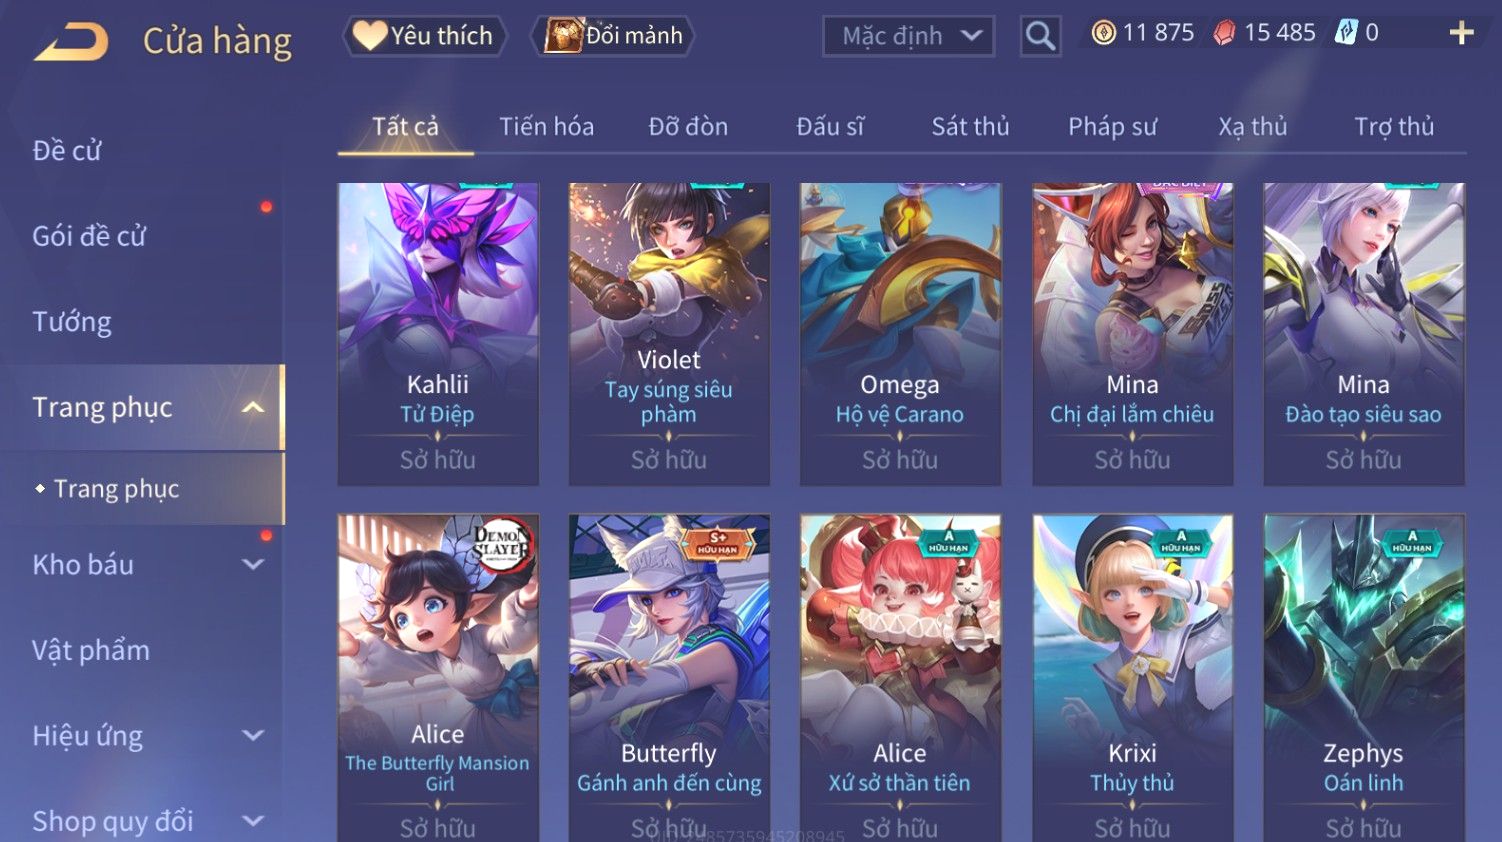Select the Kahlii Tử Điệp skin card

coord(438,334)
